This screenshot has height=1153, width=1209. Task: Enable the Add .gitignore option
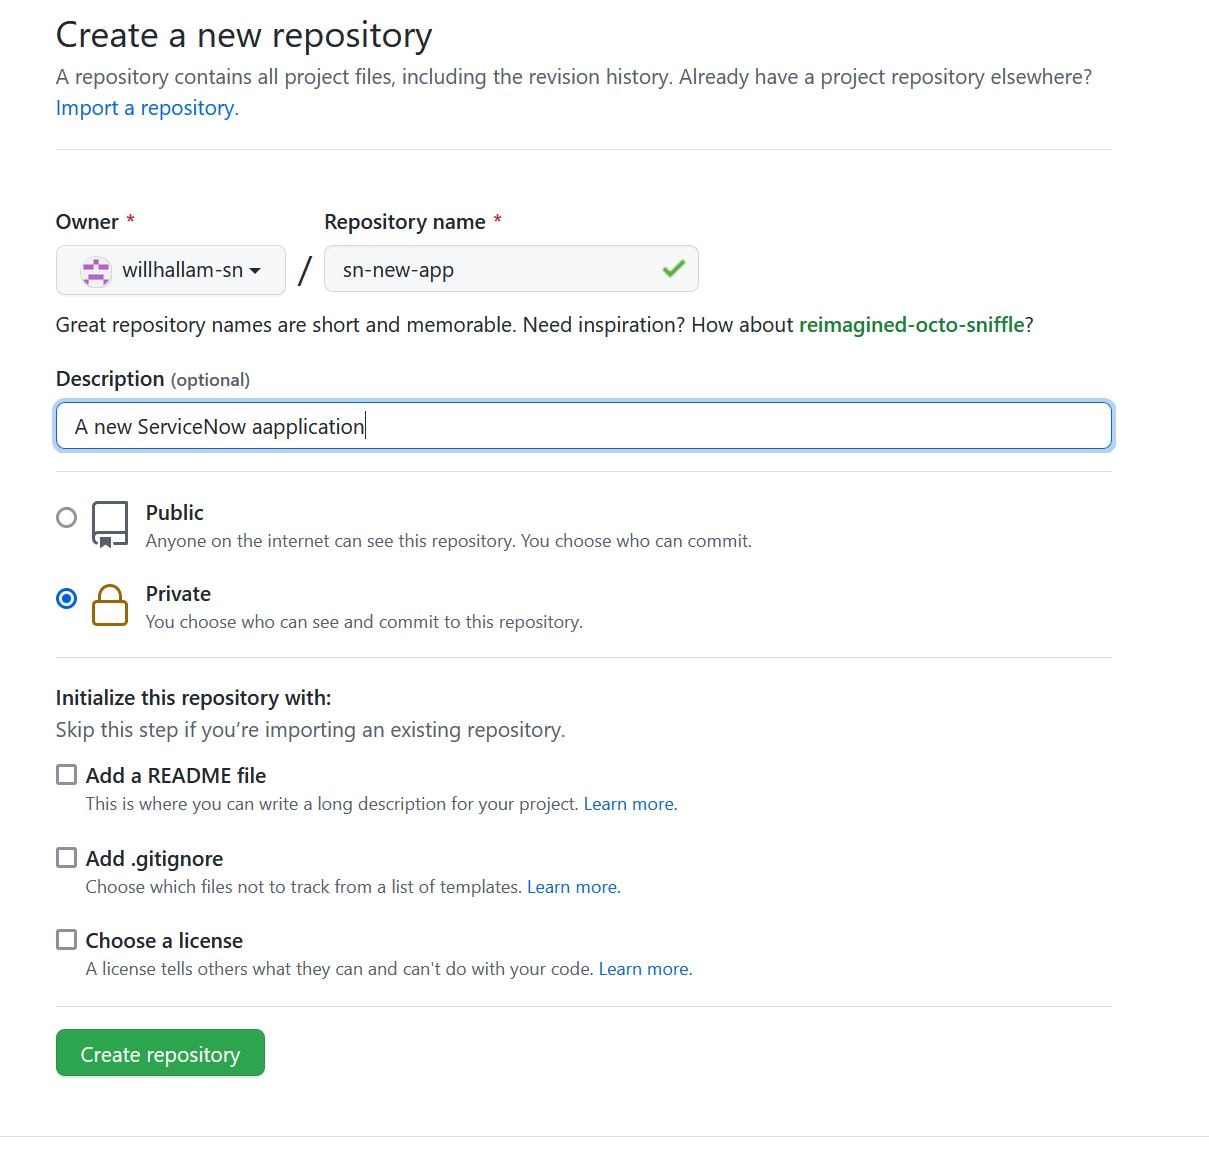click(66, 856)
